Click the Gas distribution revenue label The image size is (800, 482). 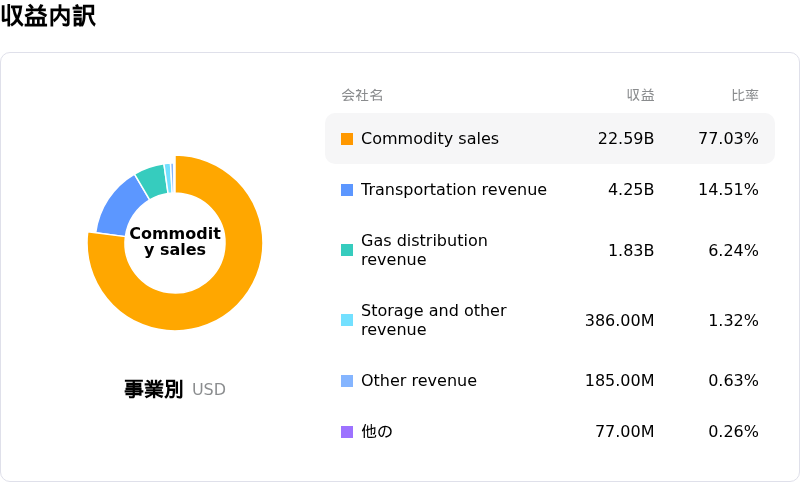(424, 250)
